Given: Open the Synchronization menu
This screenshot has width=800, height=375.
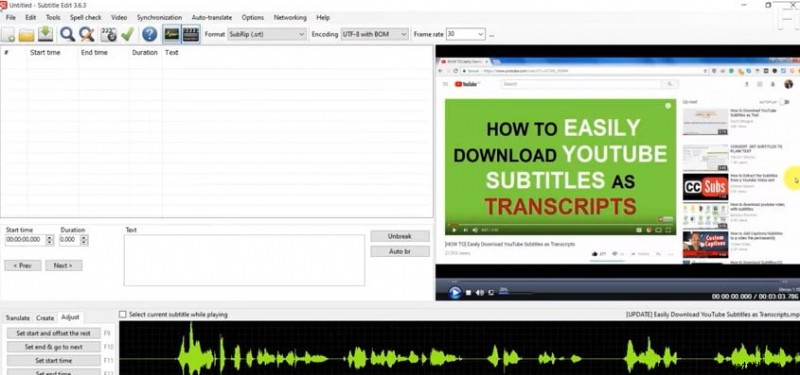Looking at the screenshot, I should tap(159, 17).
